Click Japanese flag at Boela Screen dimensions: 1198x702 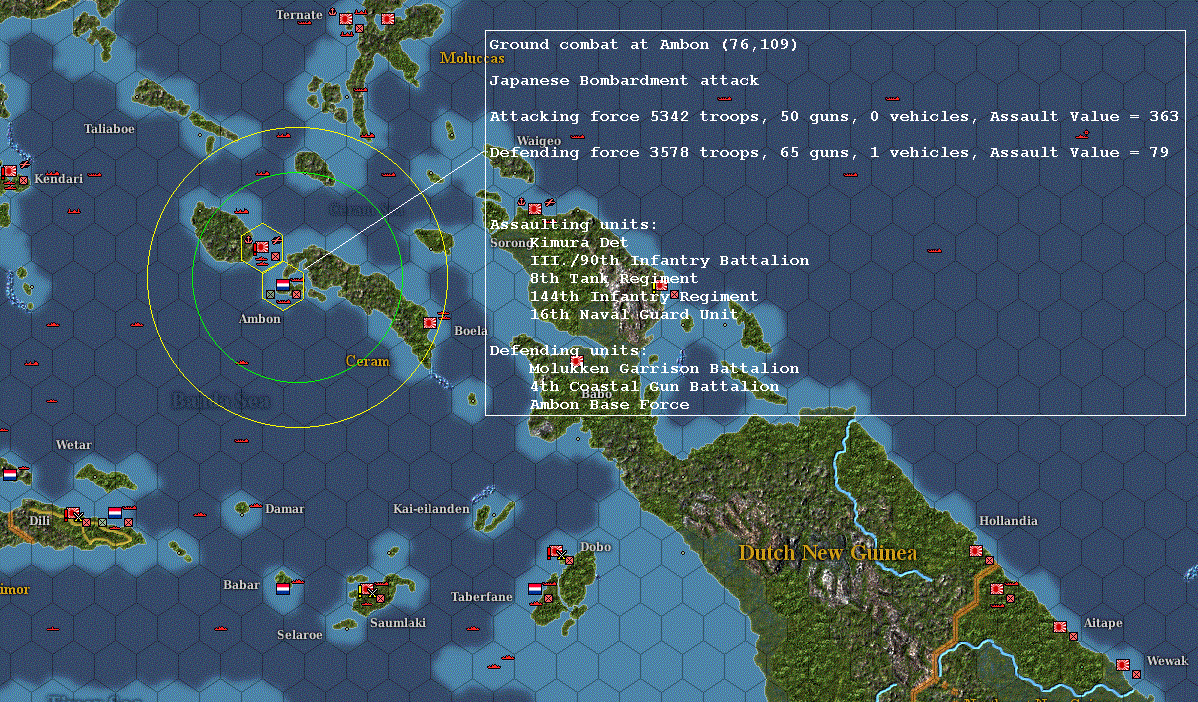[x=430, y=323]
